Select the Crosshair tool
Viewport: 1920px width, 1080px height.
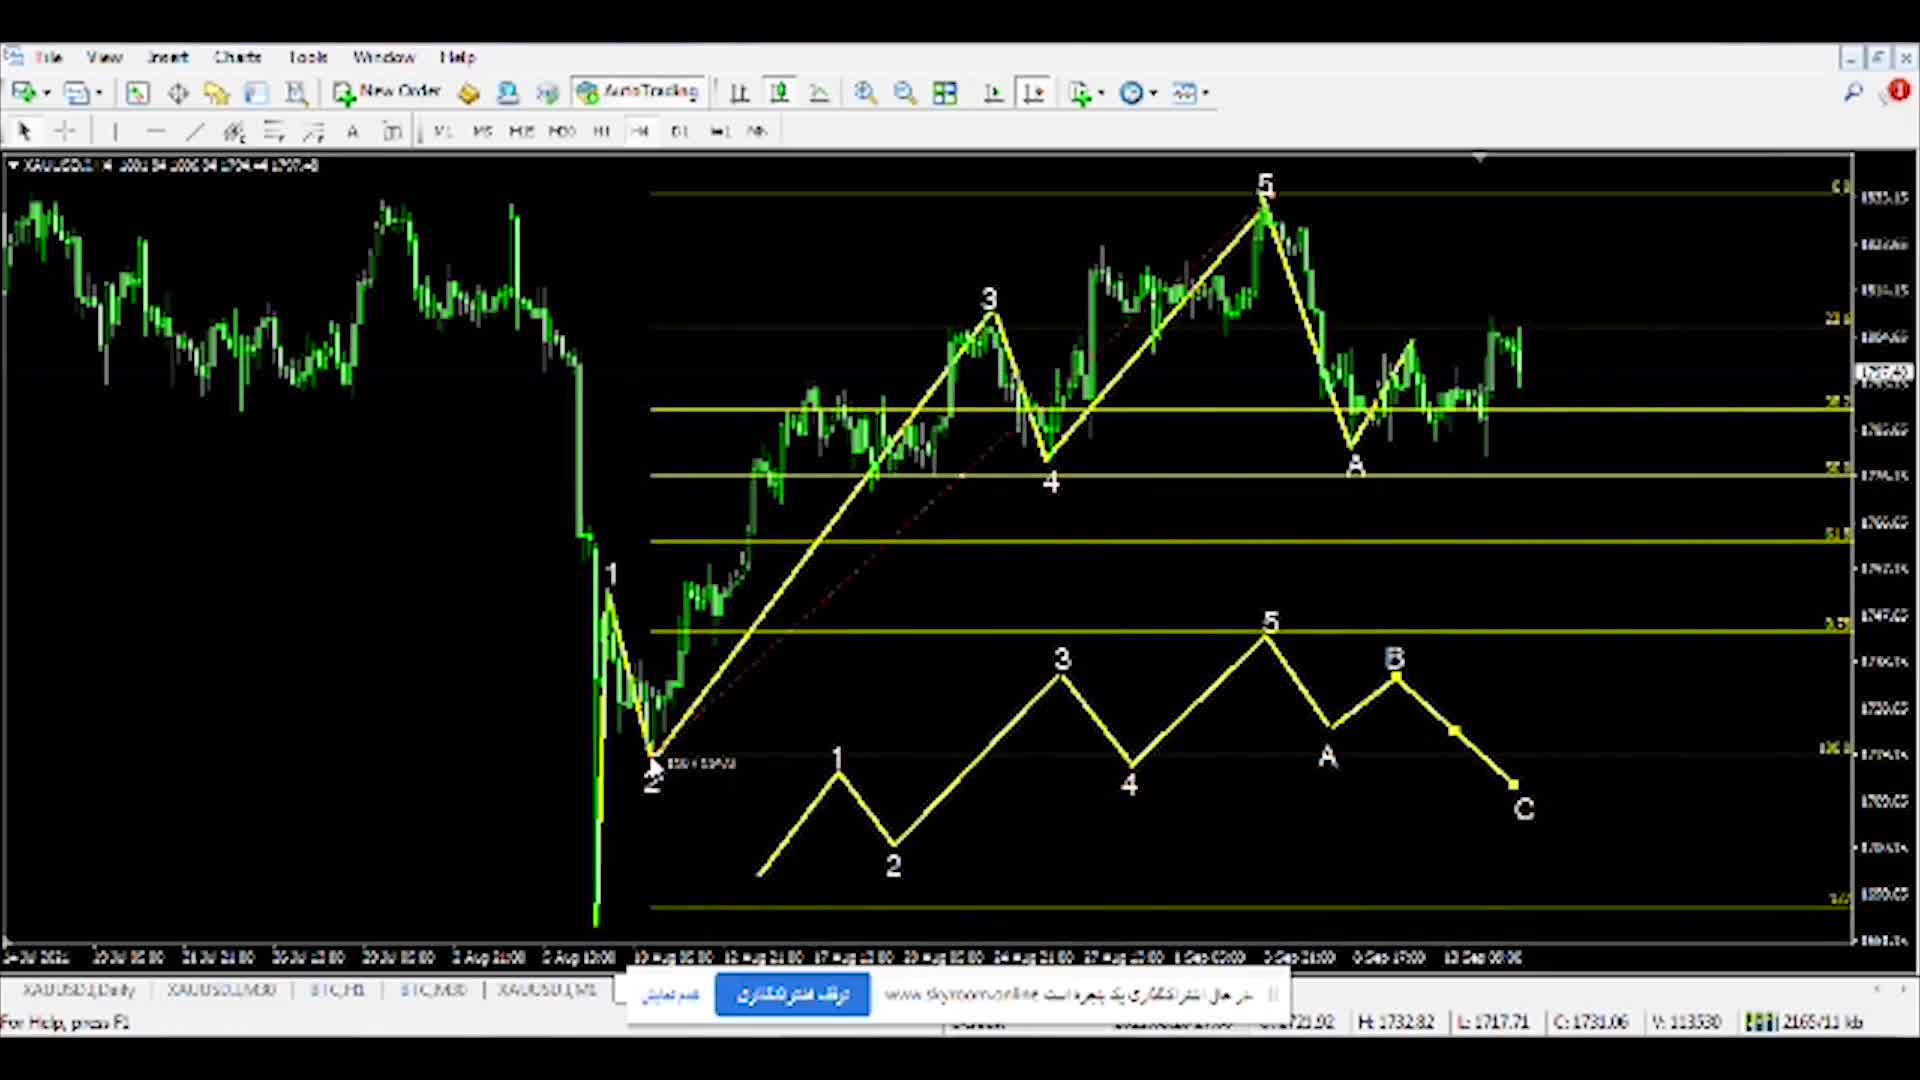click(x=65, y=131)
